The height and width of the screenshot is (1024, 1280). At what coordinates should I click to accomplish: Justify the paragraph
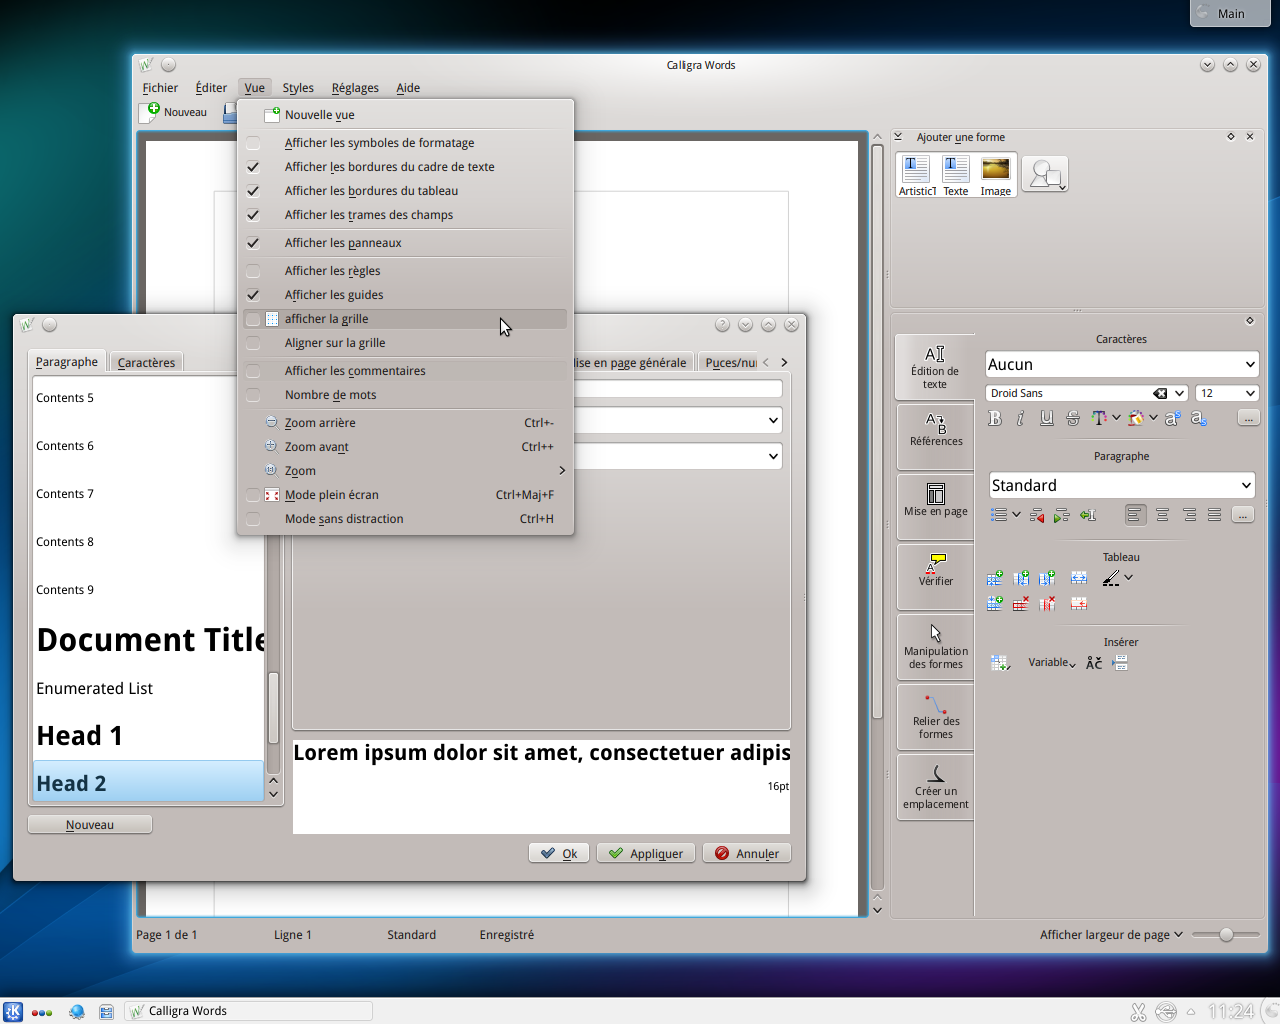point(1214,515)
